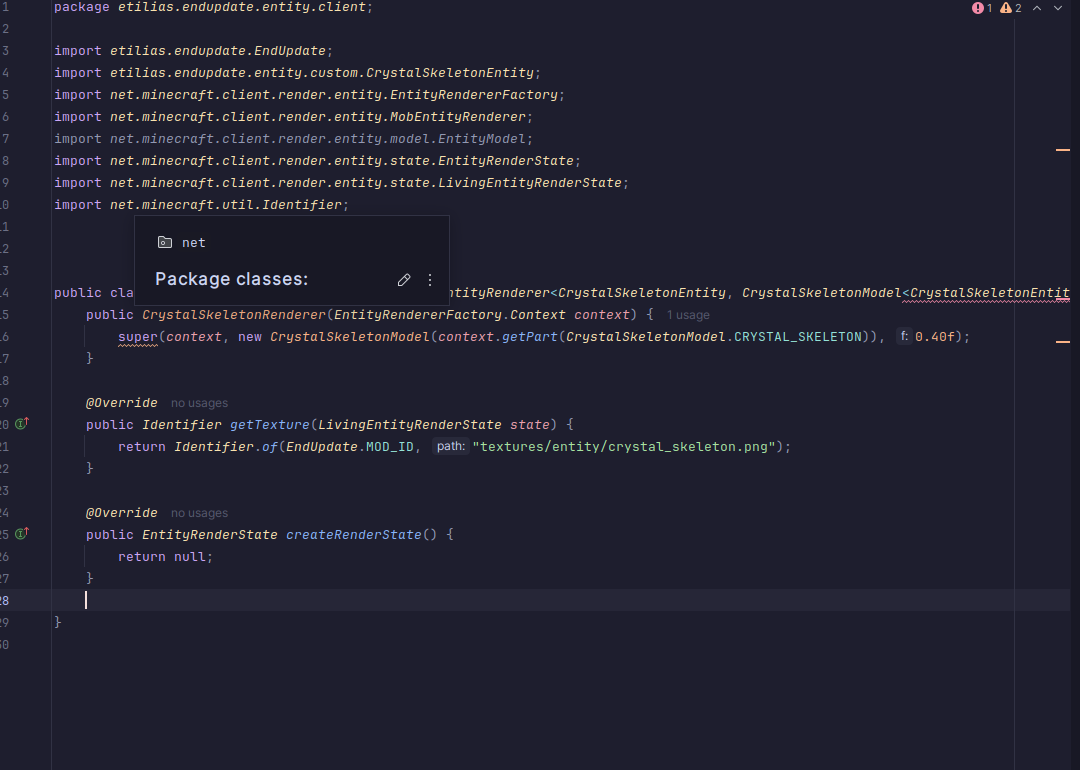This screenshot has width=1080, height=770.
Task: Click the yellow warning count indicator
Action: pyautogui.click(x=1010, y=8)
